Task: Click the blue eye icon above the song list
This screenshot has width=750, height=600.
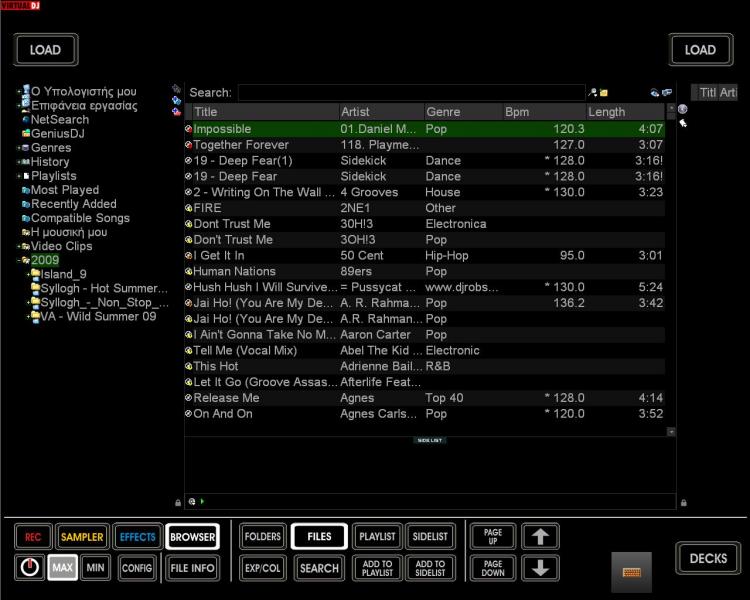Action: click(x=655, y=92)
